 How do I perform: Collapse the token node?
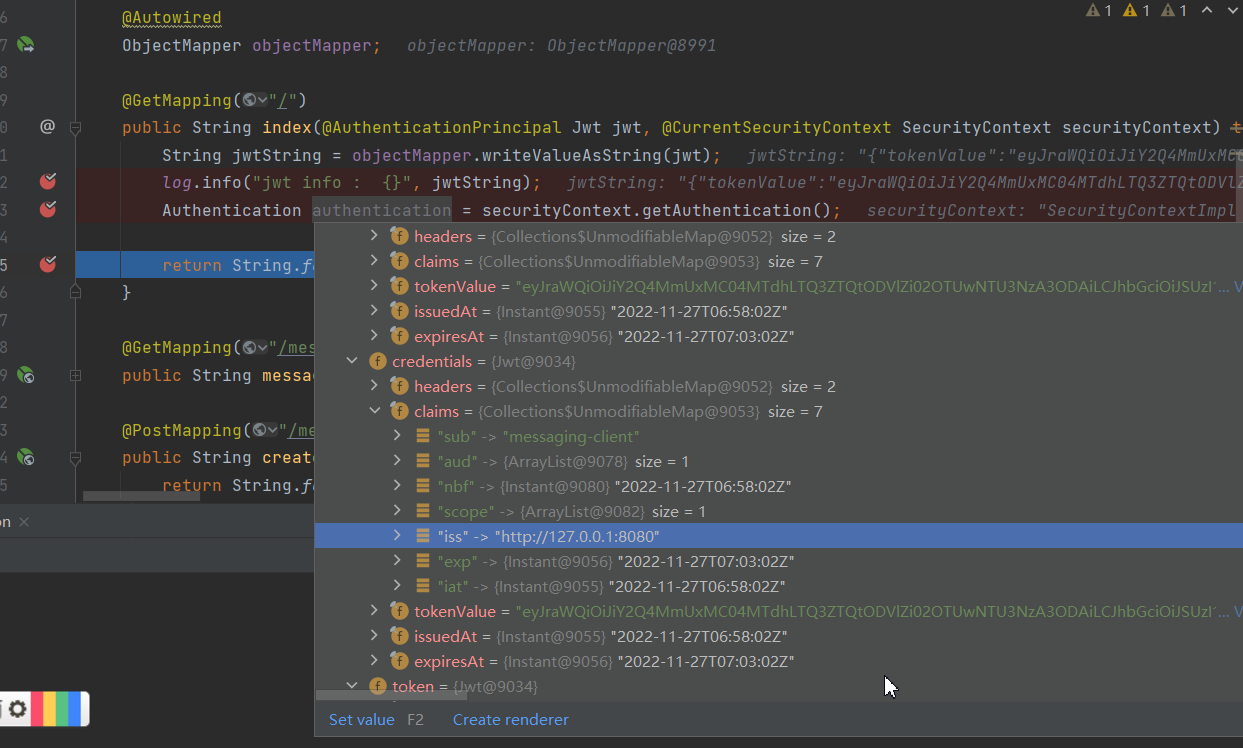pyautogui.click(x=352, y=686)
